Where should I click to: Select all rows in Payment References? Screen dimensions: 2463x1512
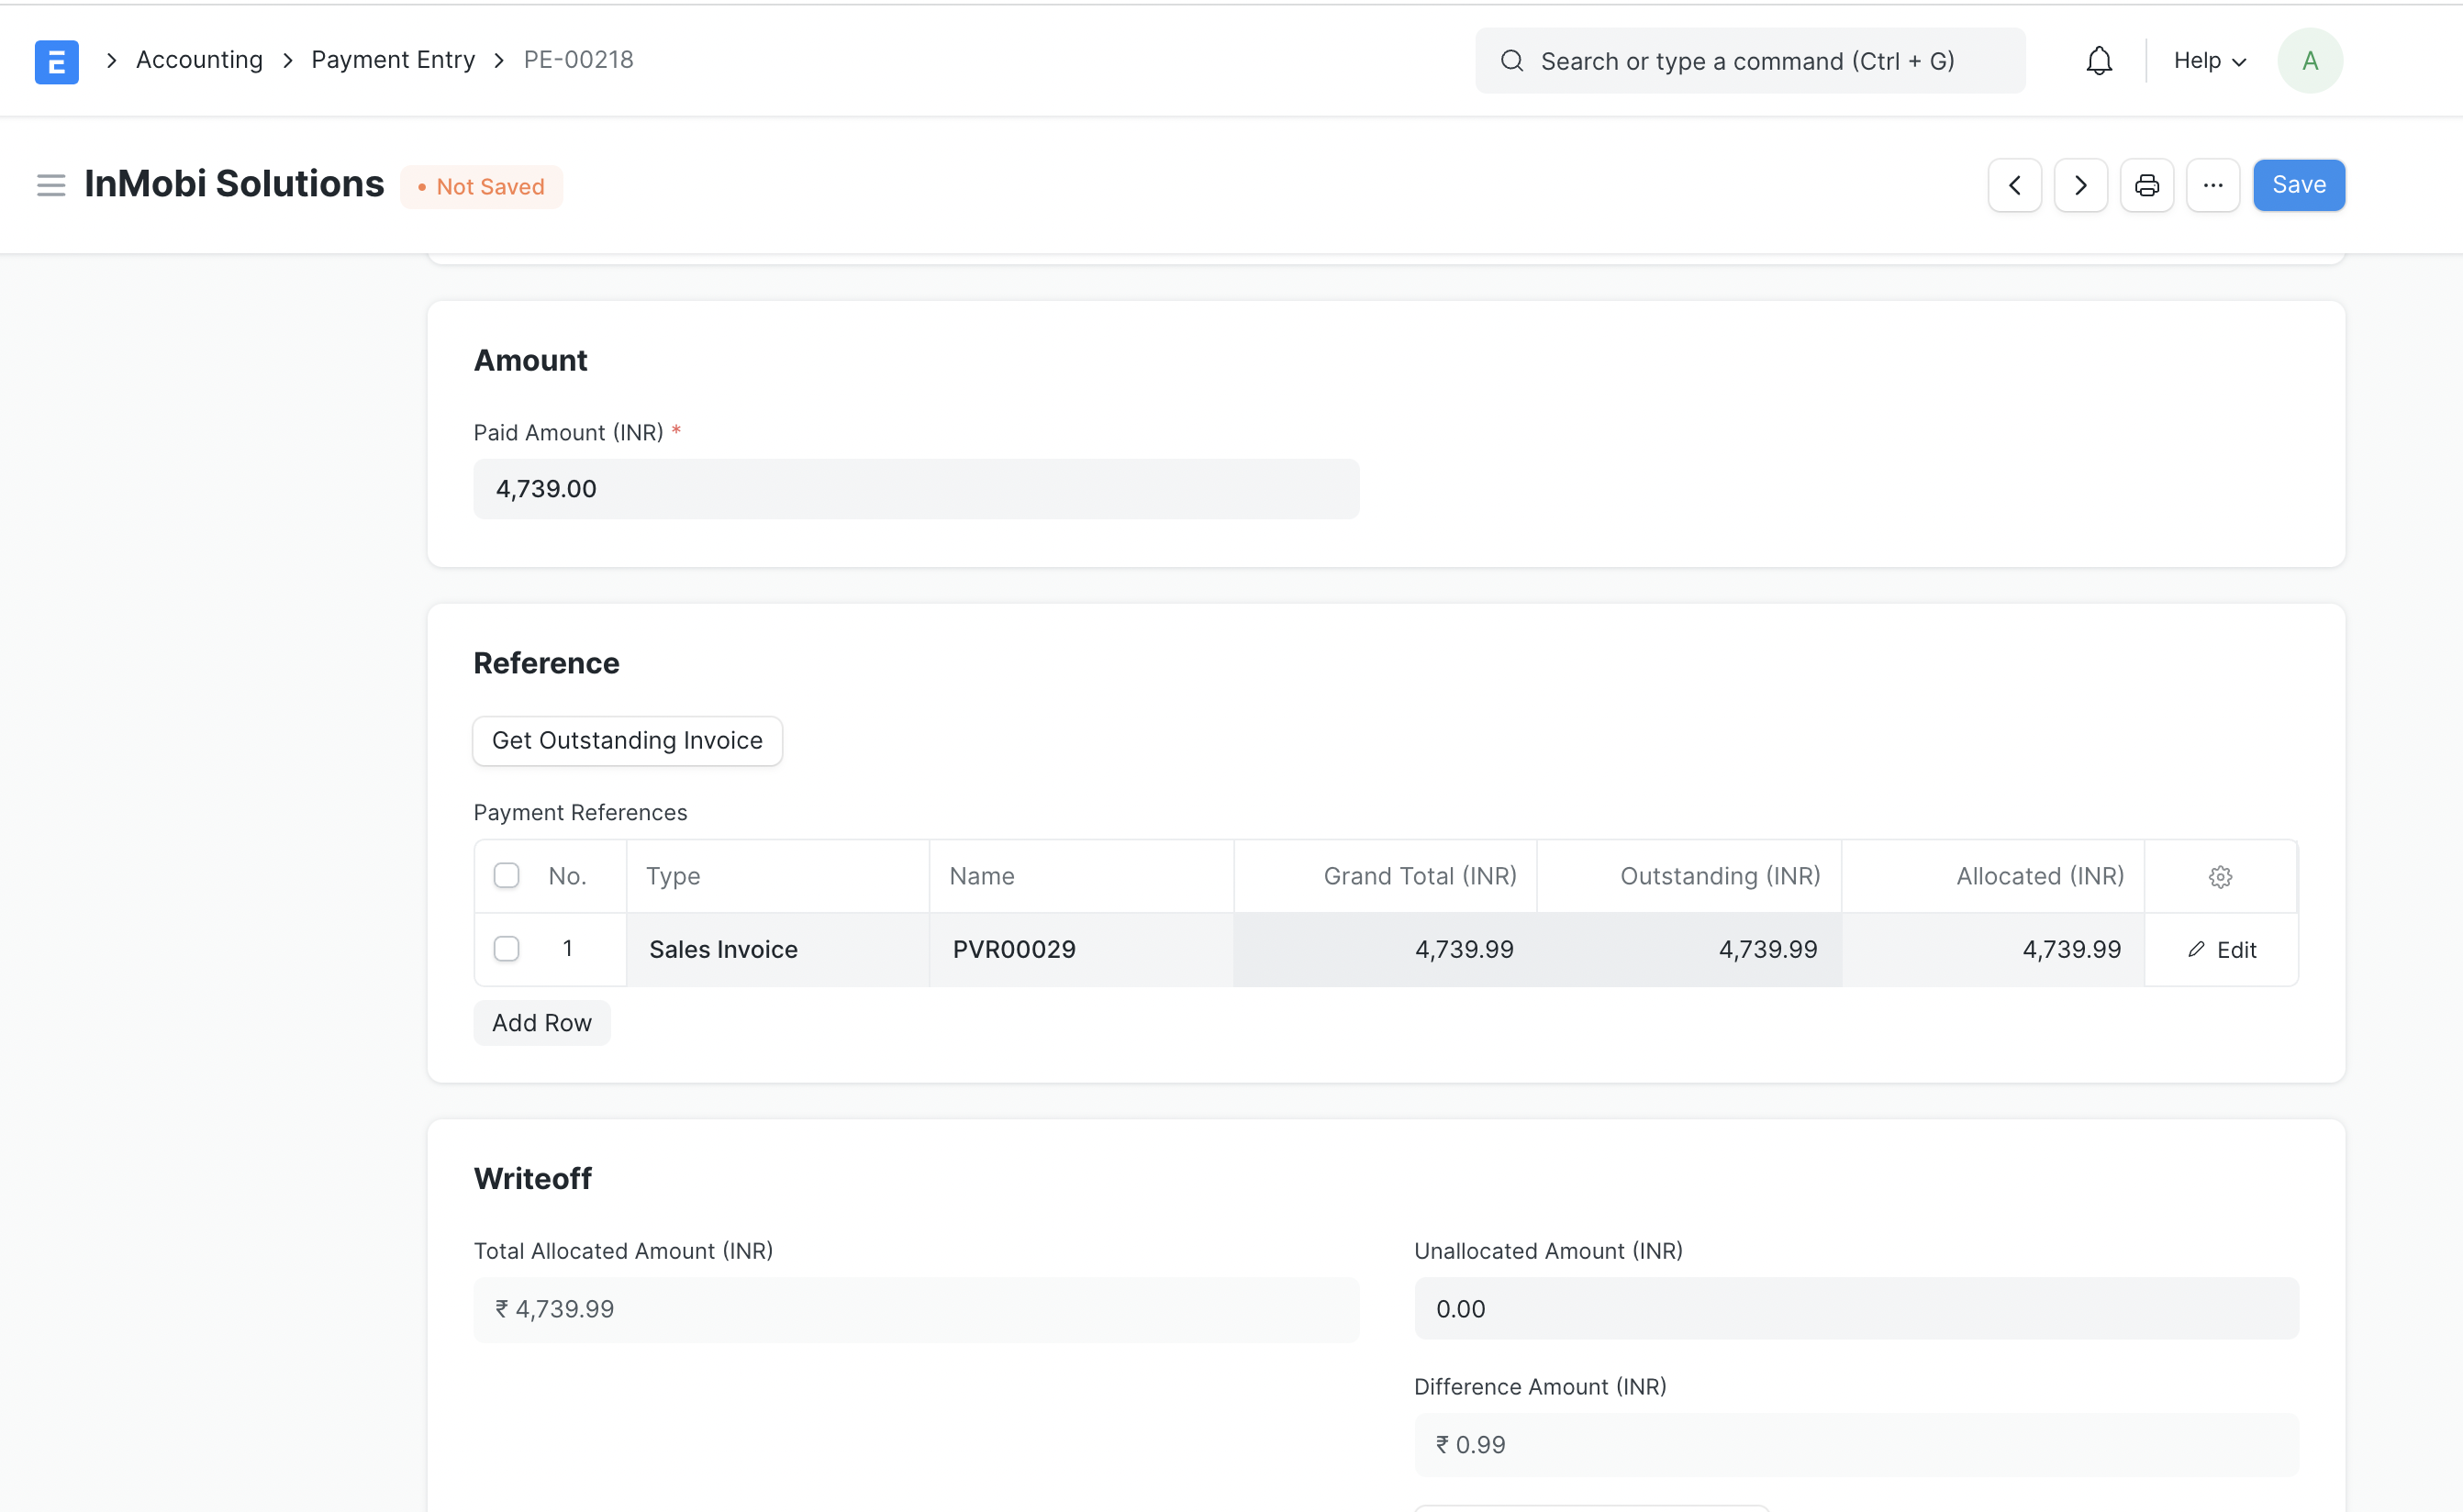tap(506, 875)
